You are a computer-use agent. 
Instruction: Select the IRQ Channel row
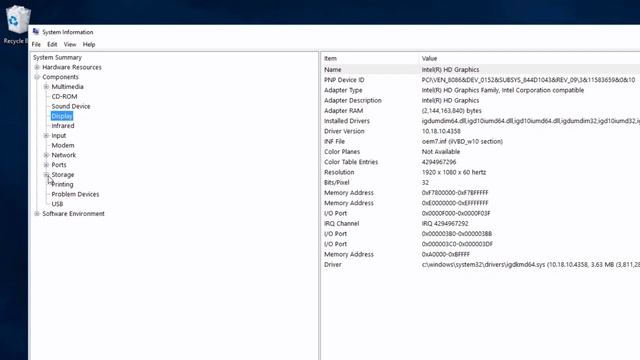click(x=481, y=223)
